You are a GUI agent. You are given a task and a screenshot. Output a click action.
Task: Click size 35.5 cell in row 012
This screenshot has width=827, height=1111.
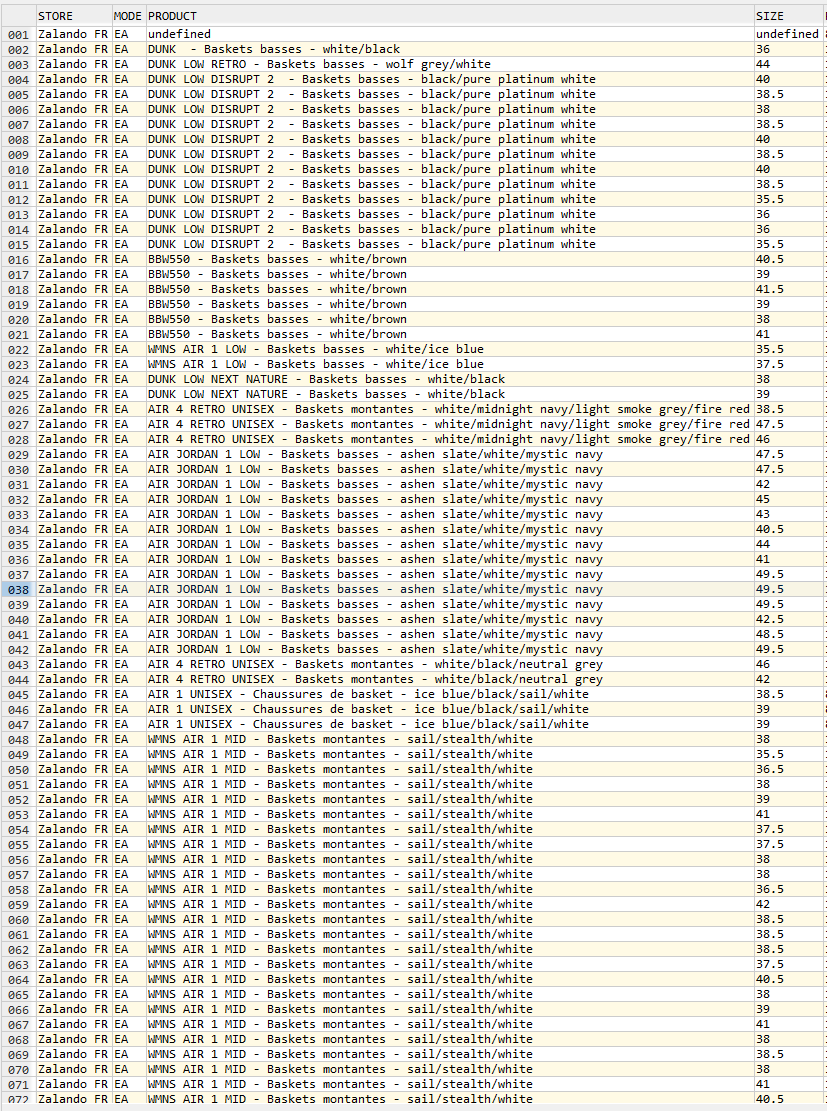(x=789, y=199)
